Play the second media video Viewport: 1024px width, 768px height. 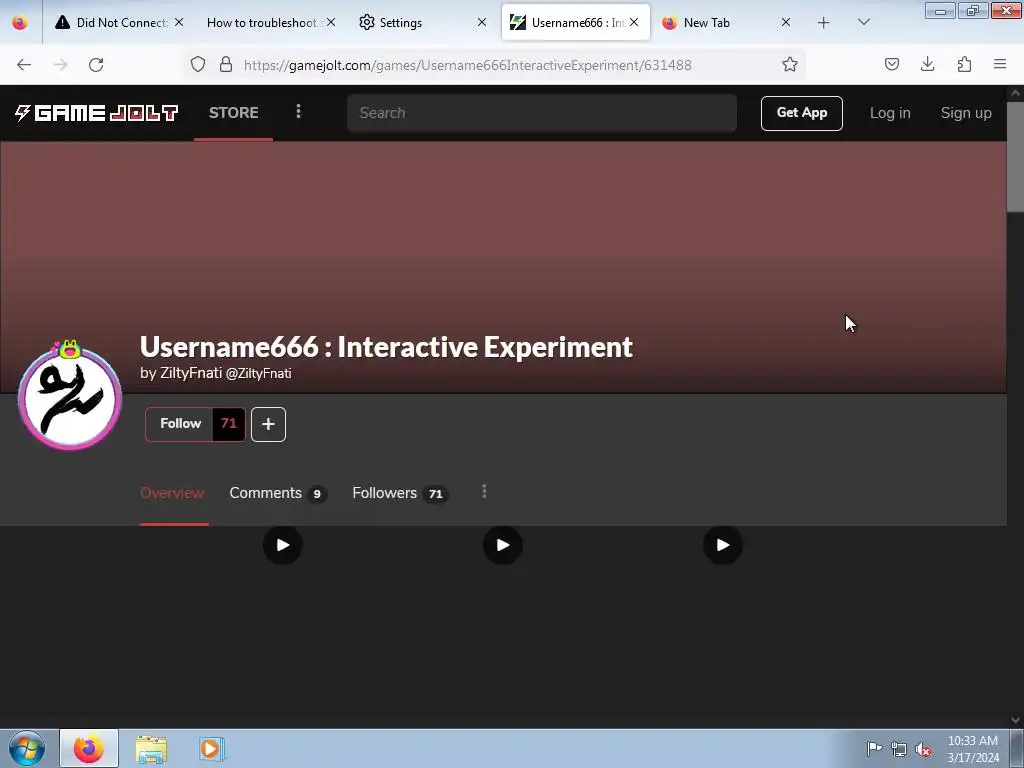pyautogui.click(x=502, y=545)
